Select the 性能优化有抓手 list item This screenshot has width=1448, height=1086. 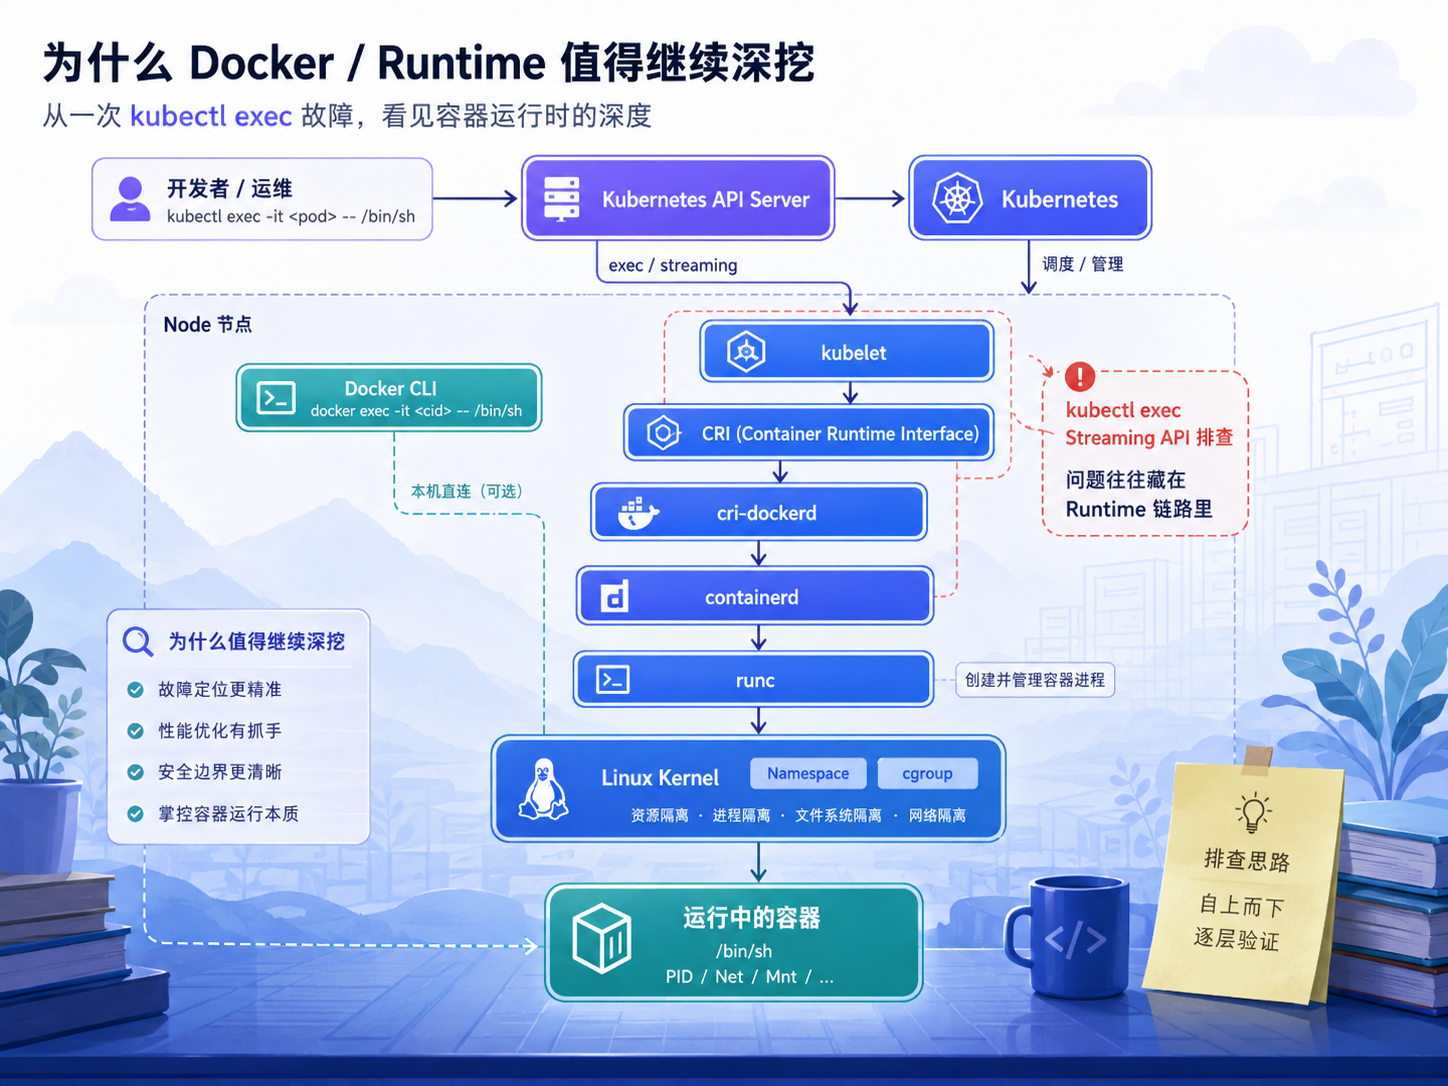[x=220, y=731]
